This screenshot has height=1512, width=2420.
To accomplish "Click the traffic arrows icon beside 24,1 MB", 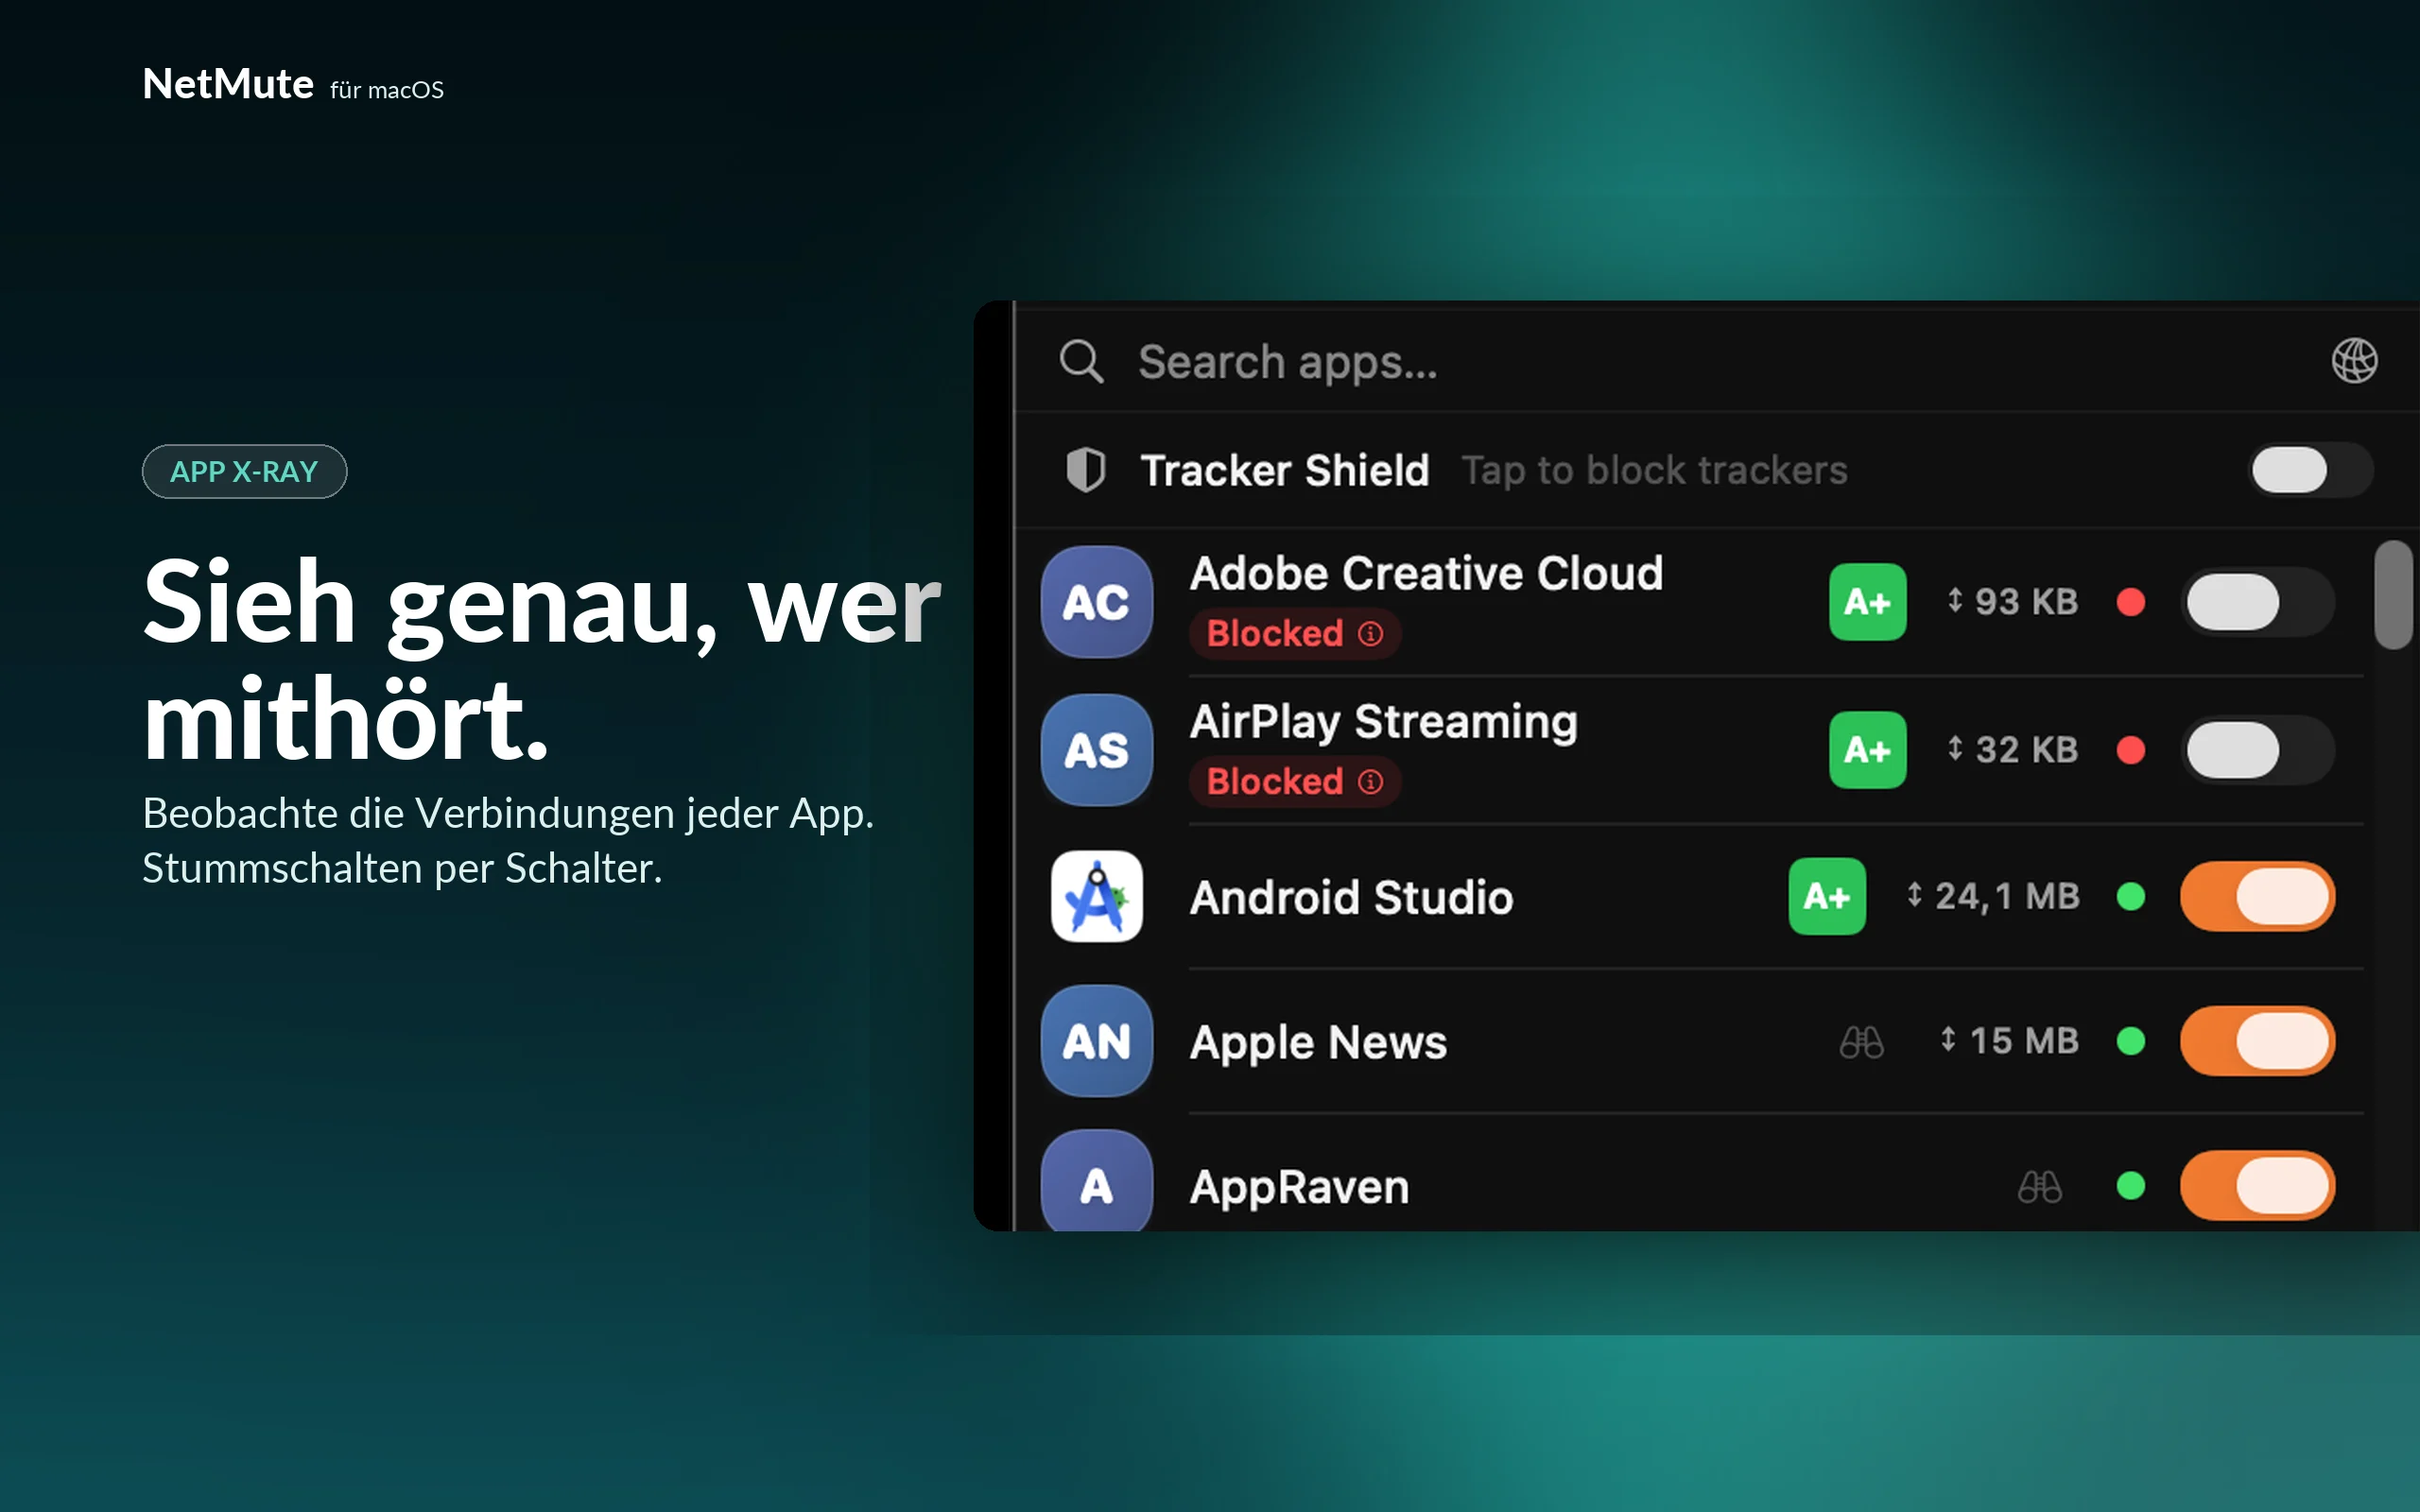I will tap(1914, 895).
